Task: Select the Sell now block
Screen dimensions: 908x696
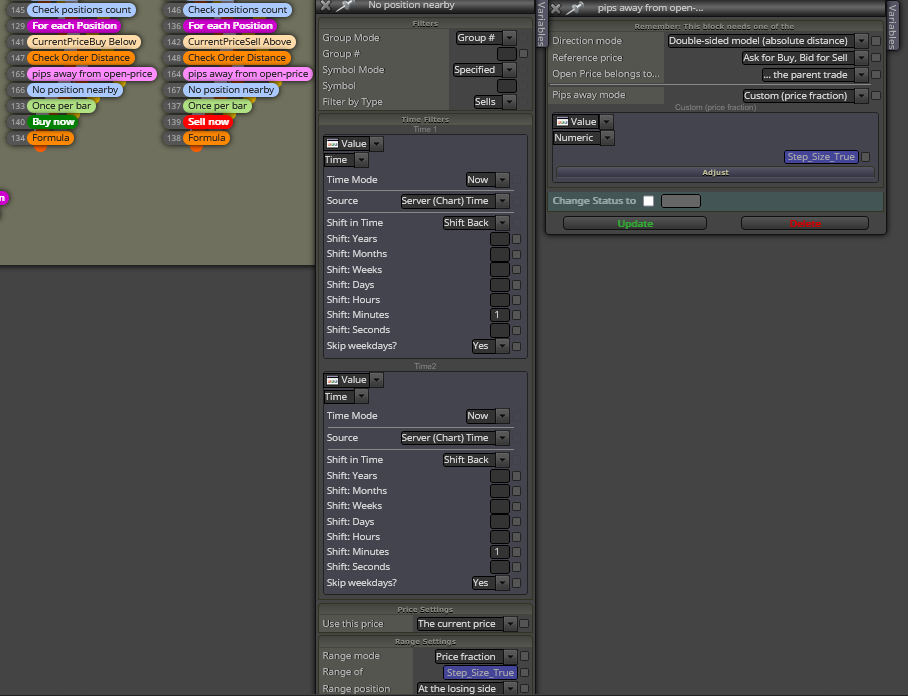Action: [x=208, y=122]
